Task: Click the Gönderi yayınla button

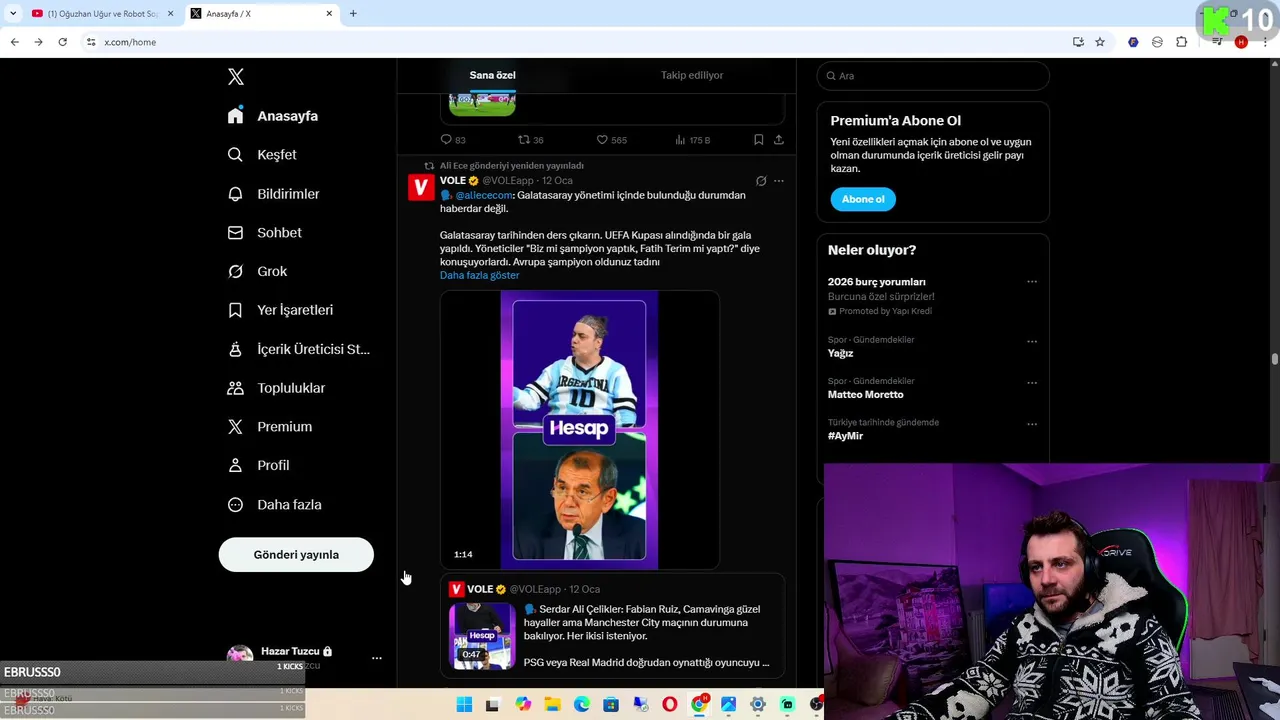Action: point(296,555)
